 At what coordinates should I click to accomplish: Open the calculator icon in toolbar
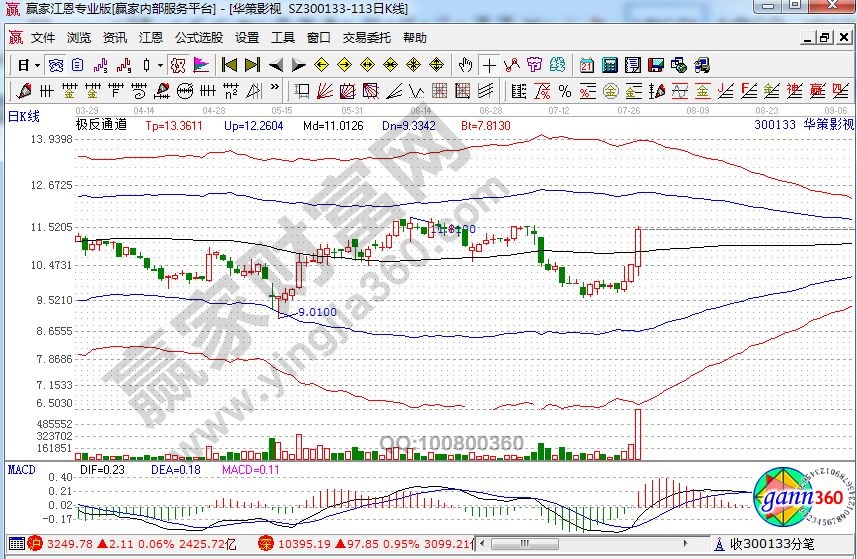click(x=608, y=65)
